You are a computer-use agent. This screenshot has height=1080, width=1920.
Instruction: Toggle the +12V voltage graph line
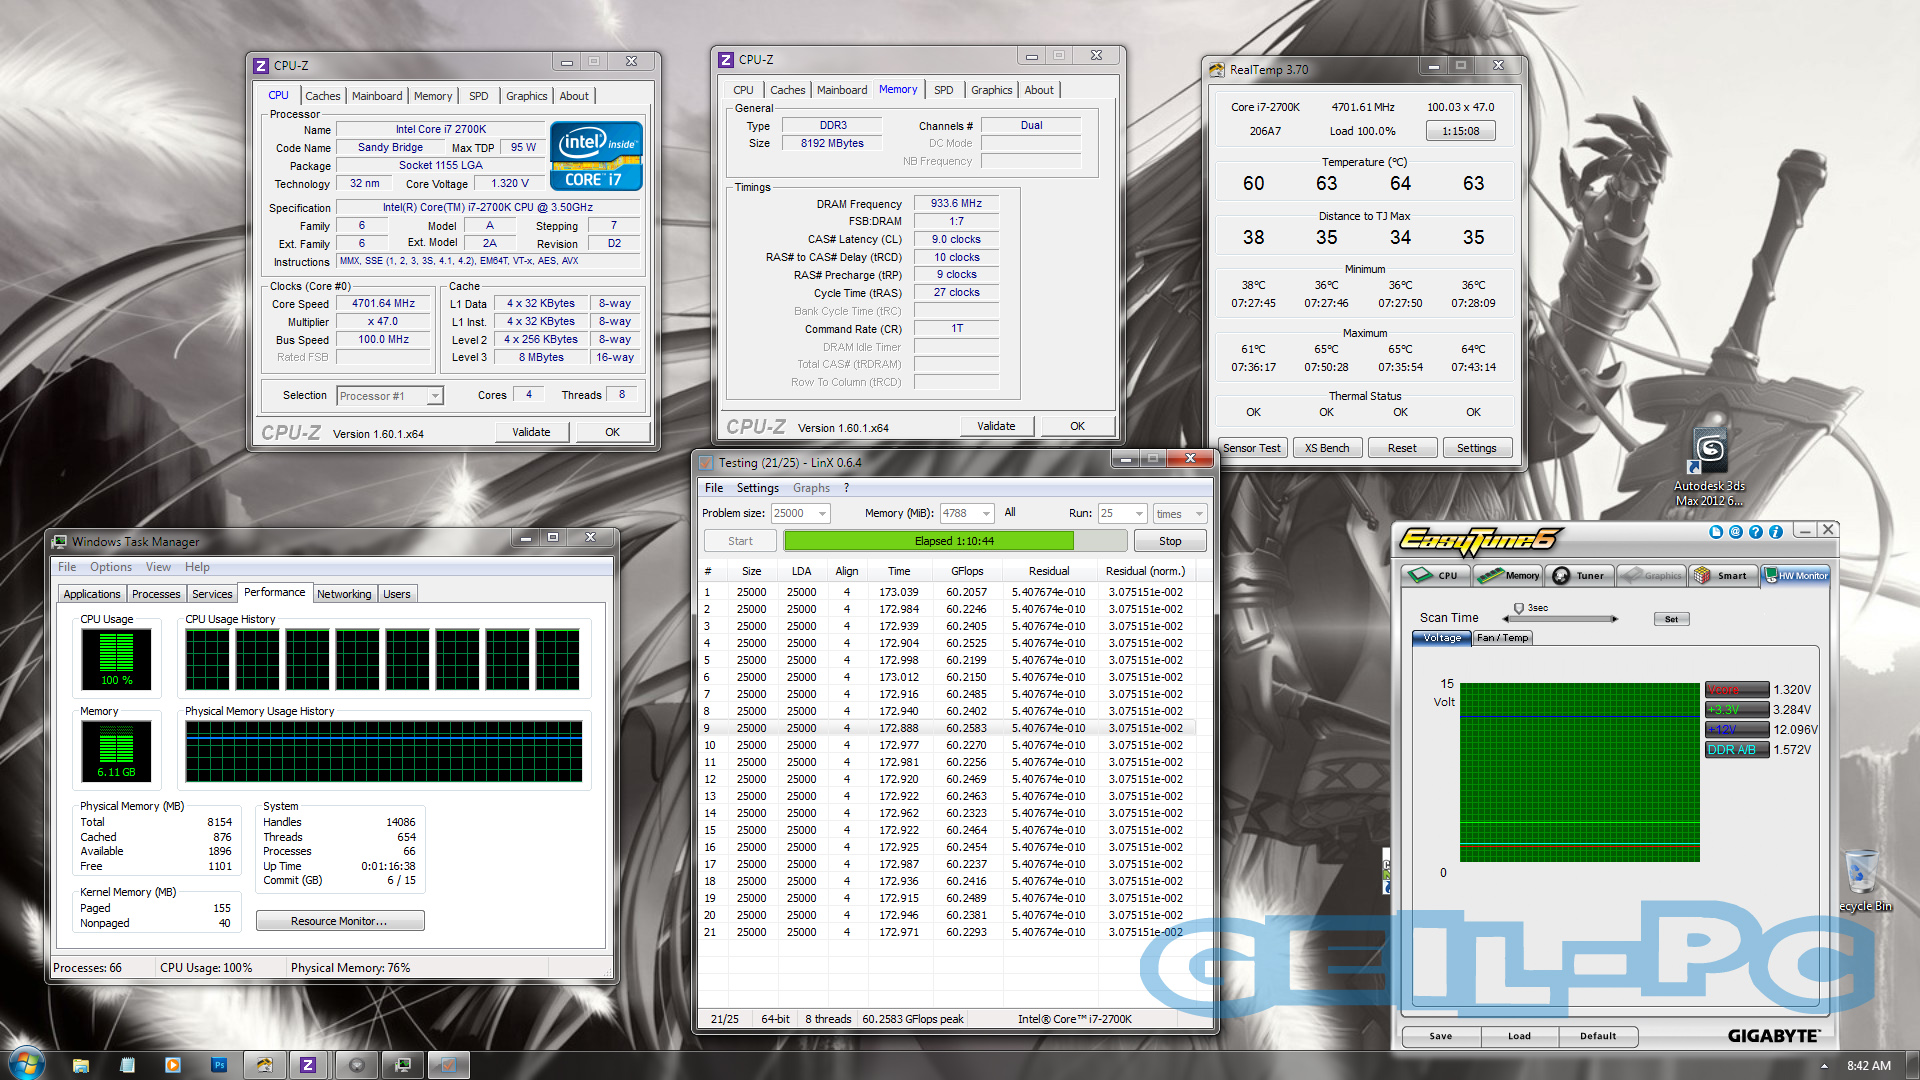tap(1736, 730)
